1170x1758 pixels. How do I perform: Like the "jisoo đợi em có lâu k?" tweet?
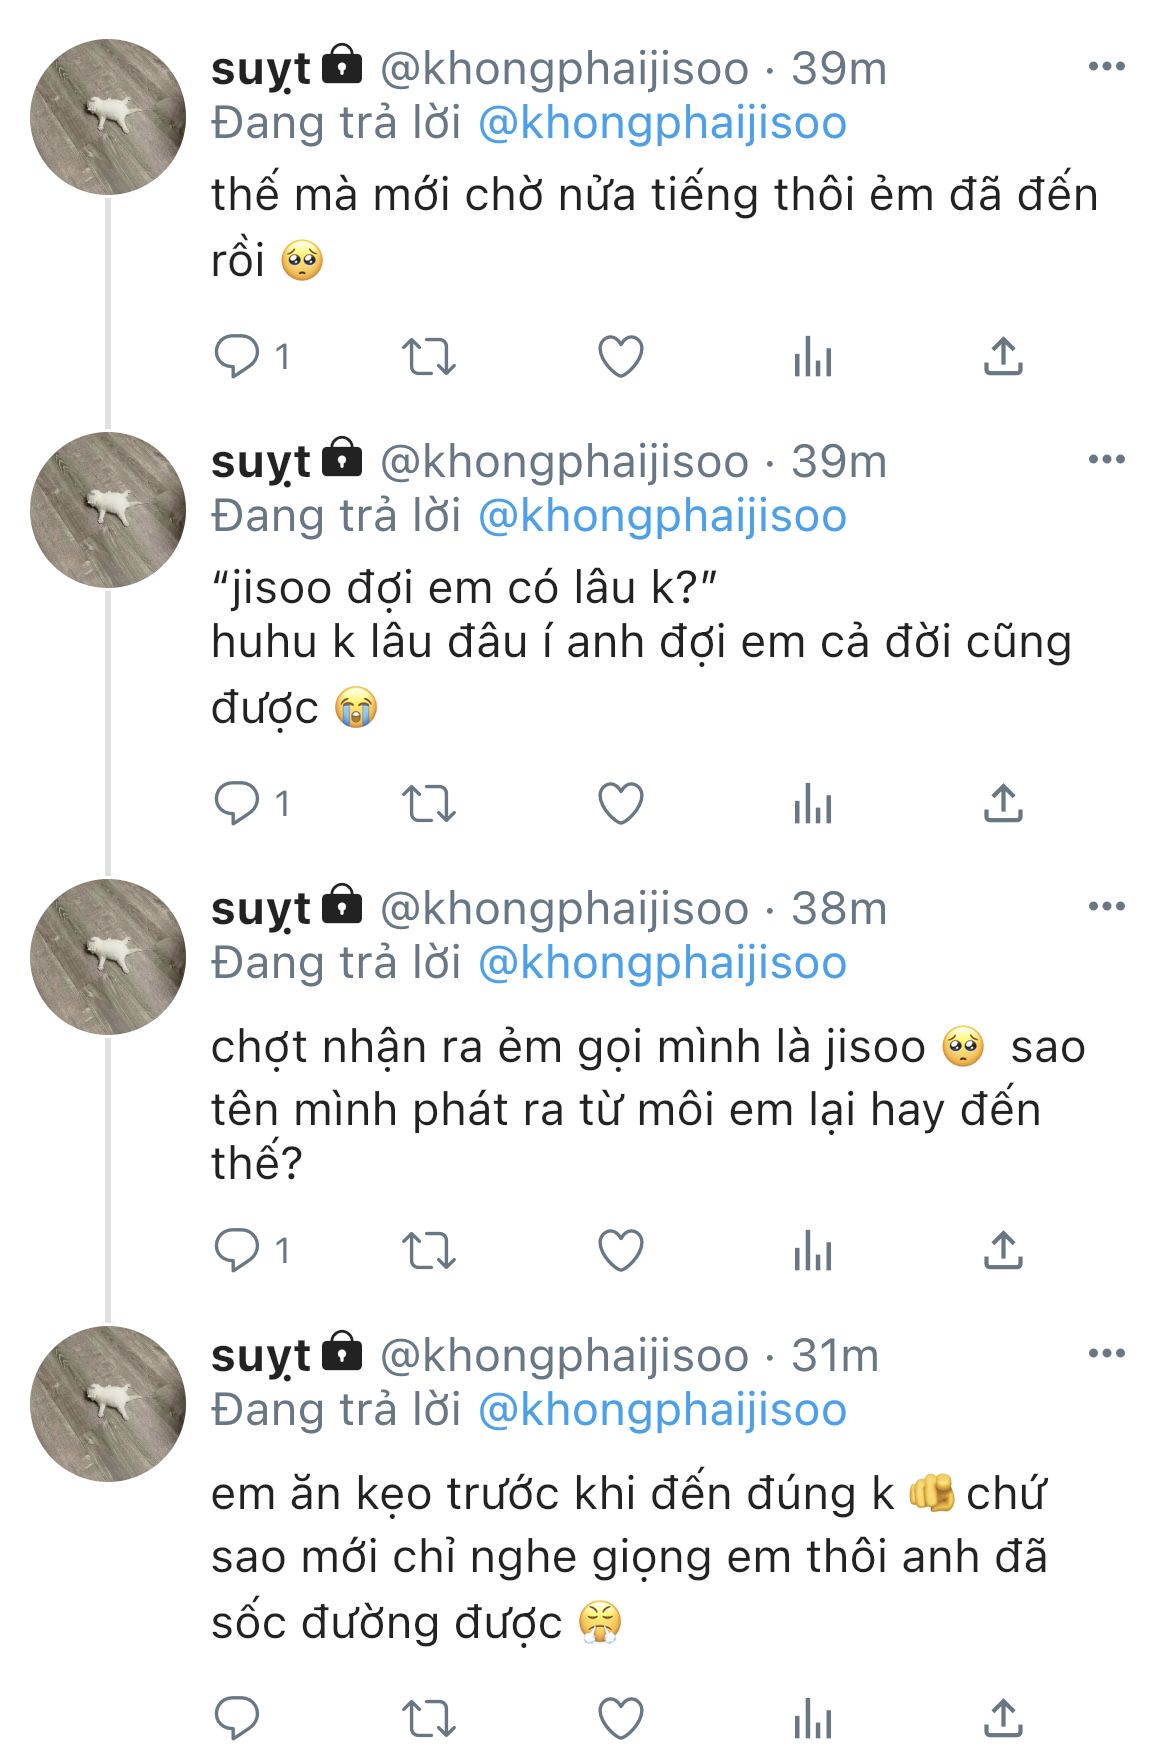[620, 804]
